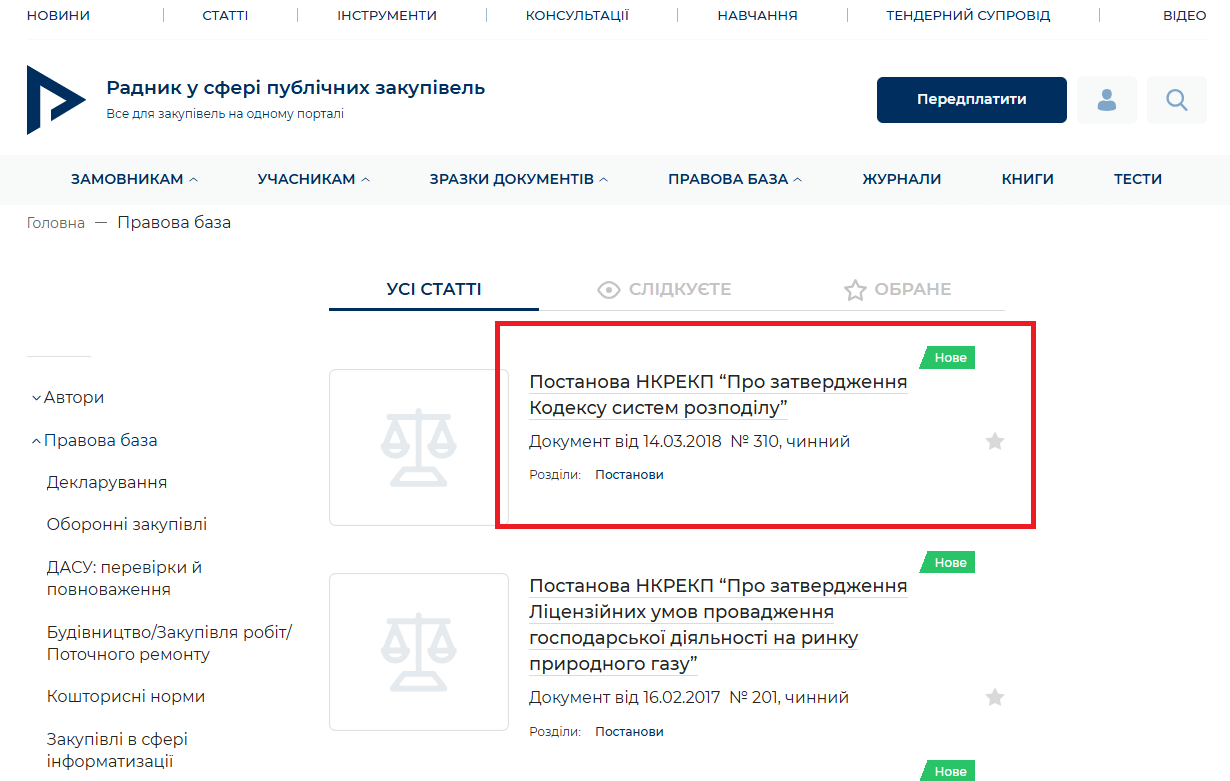This screenshot has width=1230, height=781.
Task: Click the Передплатити subscribe button
Action: tap(972, 100)
